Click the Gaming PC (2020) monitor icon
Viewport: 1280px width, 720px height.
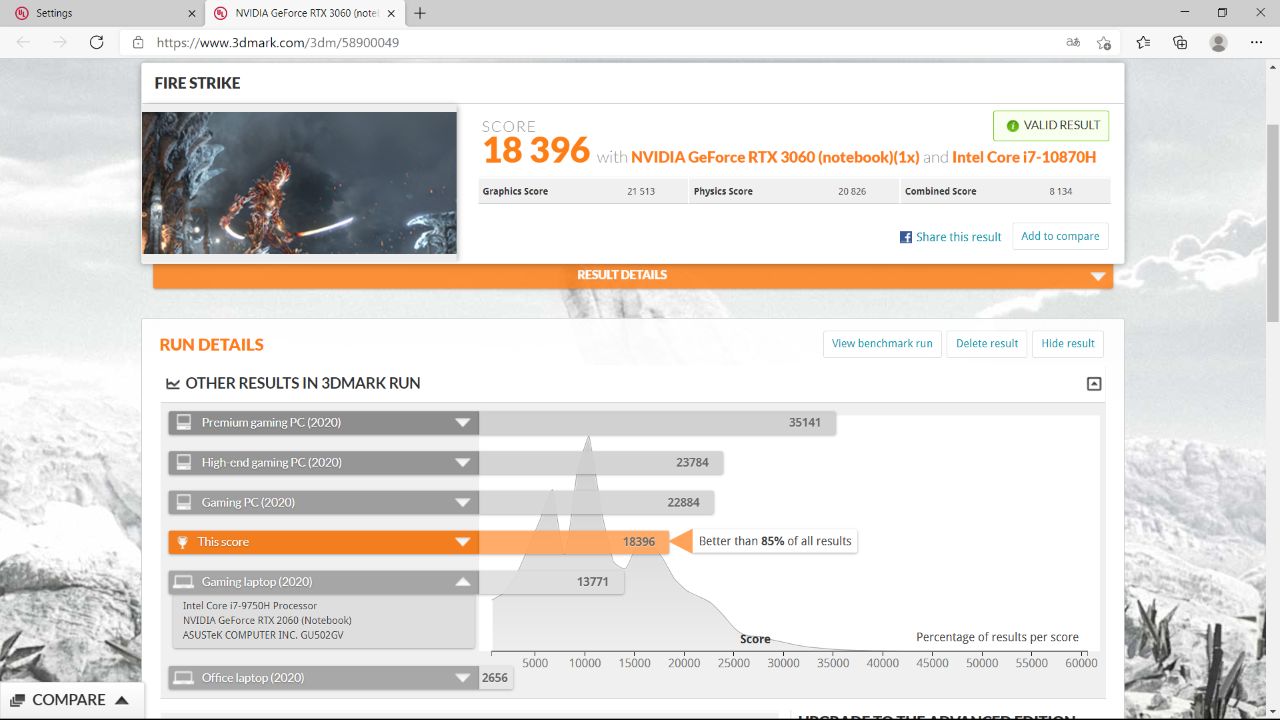[183, 502]
